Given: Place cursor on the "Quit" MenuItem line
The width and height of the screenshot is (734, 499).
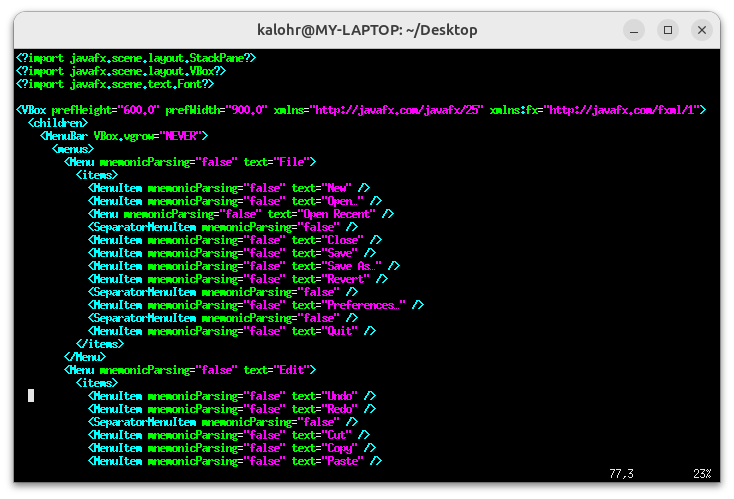Looking at the screenshot, I should coord(232,331).
